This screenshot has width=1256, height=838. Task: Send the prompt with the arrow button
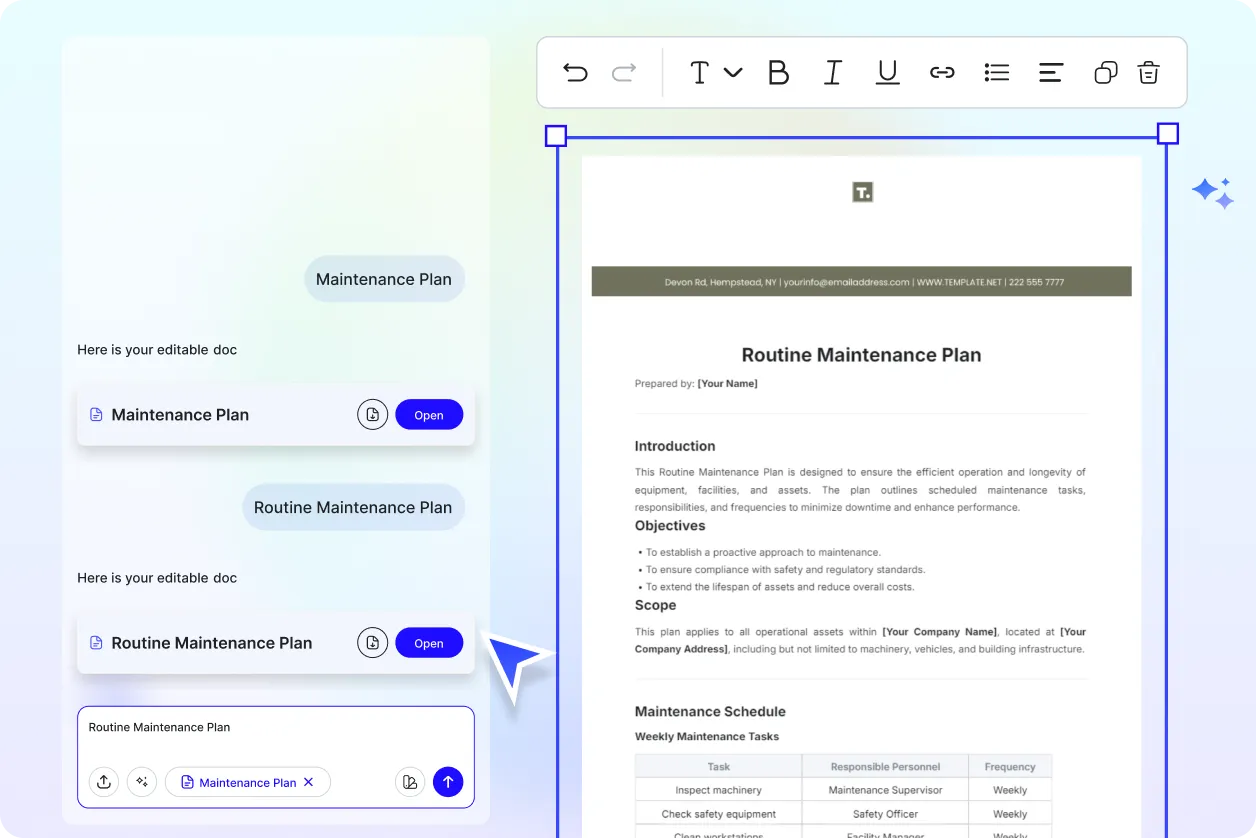[x=448, y=782]
